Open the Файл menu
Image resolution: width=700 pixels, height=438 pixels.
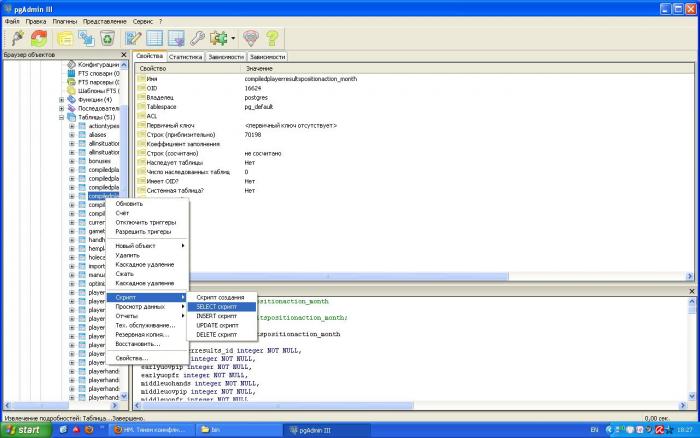tap(12, 21)
